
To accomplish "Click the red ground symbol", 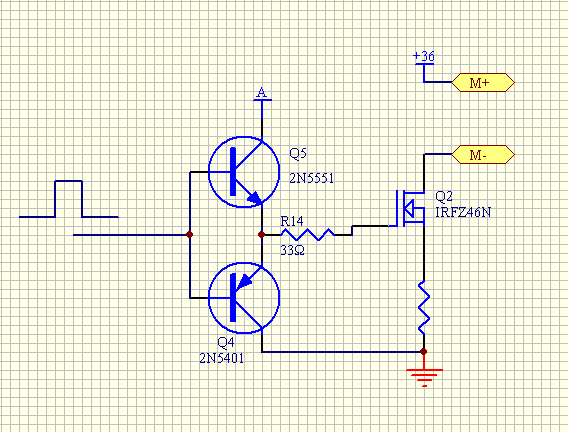I will (424, 378).
